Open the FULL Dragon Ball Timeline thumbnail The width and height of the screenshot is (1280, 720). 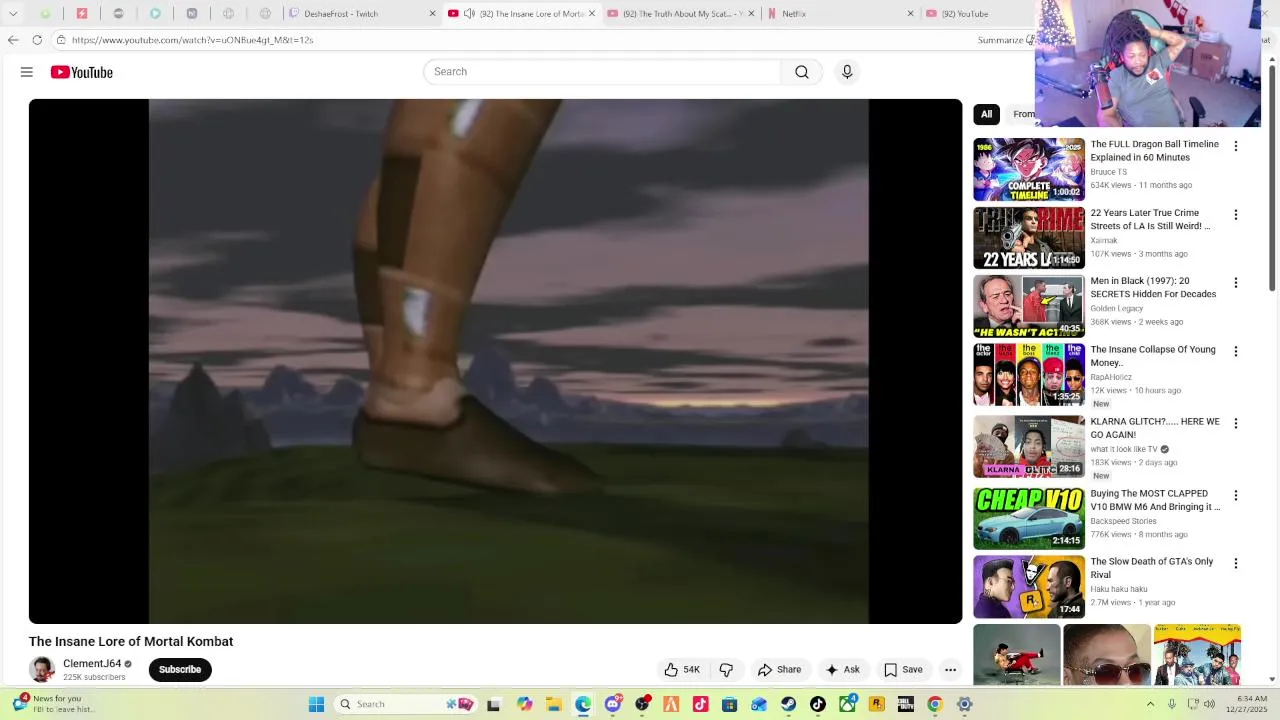pos(1029,170)
